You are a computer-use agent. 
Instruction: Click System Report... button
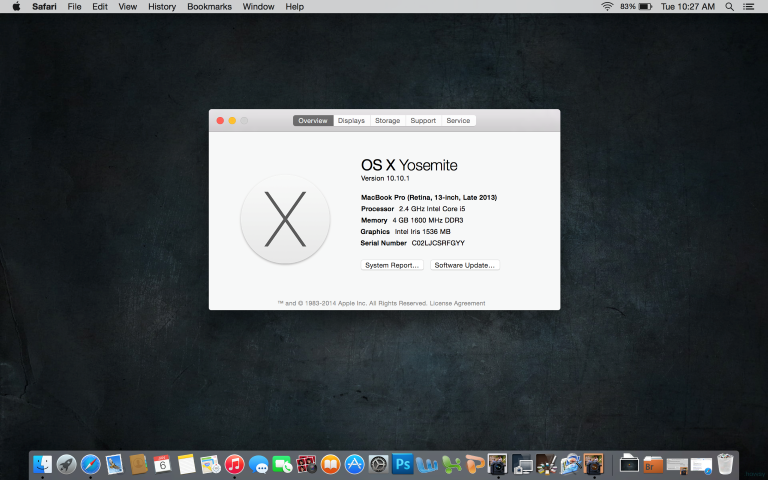pos(392,265)
